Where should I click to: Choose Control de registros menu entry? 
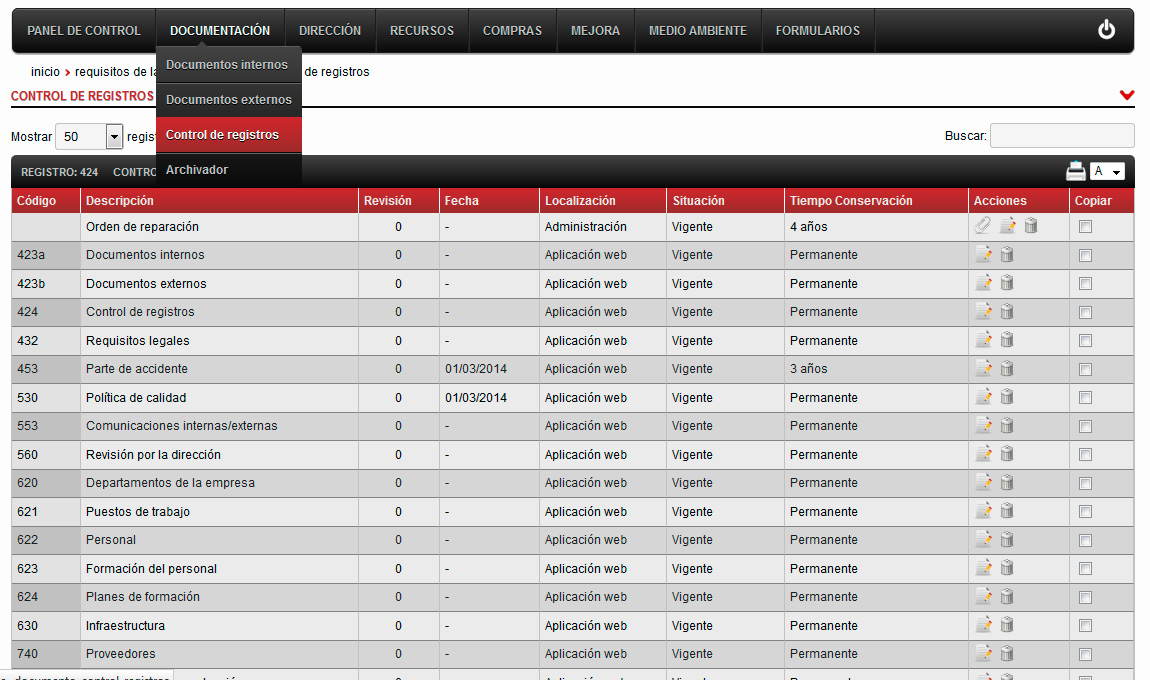[229, 135]
